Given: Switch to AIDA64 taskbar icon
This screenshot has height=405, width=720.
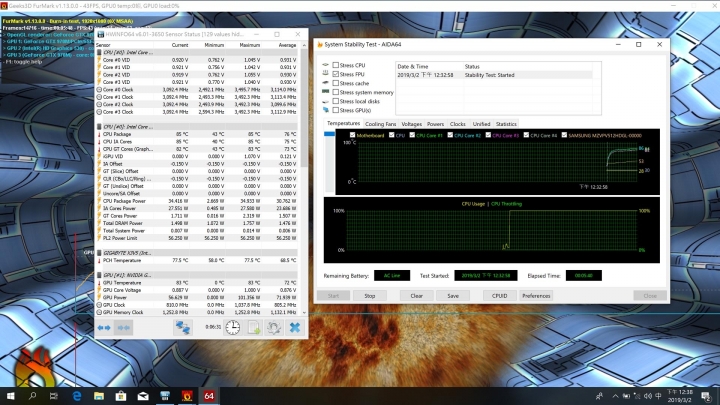Looking at the screenshot, I should click(209, 396).
